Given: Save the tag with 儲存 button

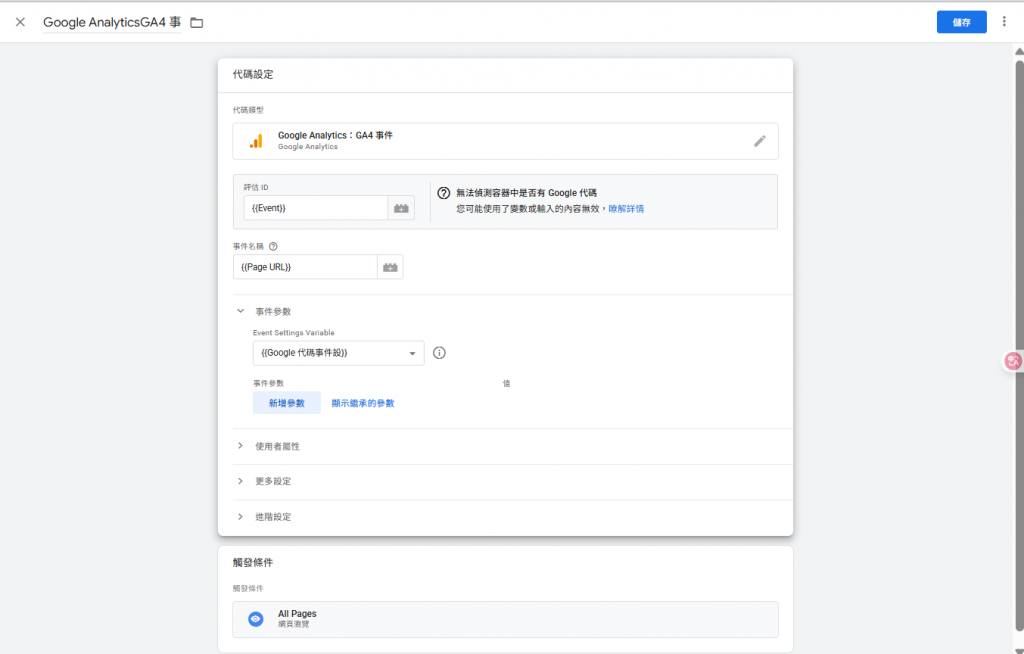Looking at the screenshot, I should point(961,22).
